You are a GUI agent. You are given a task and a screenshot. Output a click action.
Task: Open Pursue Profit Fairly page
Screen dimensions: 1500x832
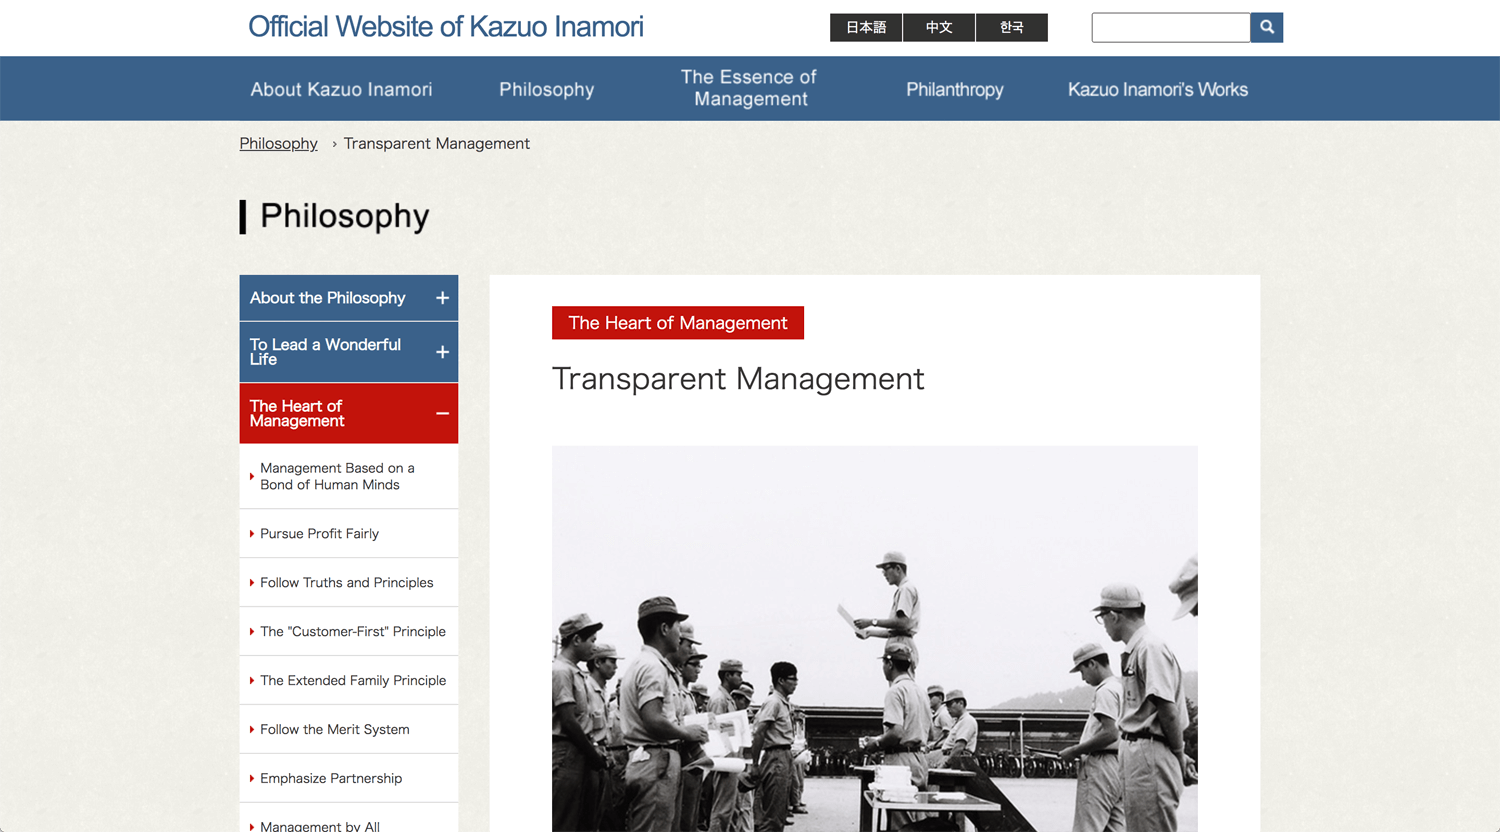(349, 533)
